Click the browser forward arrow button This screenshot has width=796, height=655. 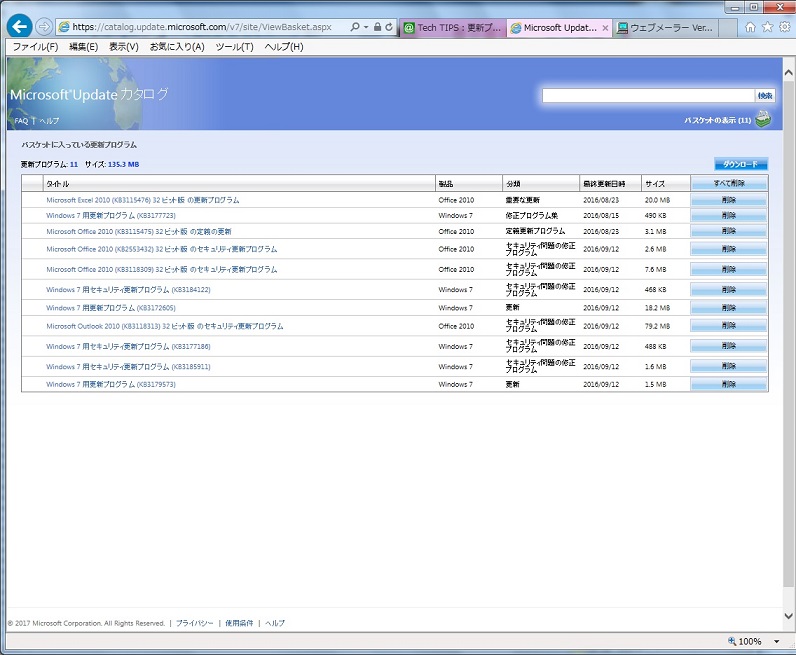(44, 26)
